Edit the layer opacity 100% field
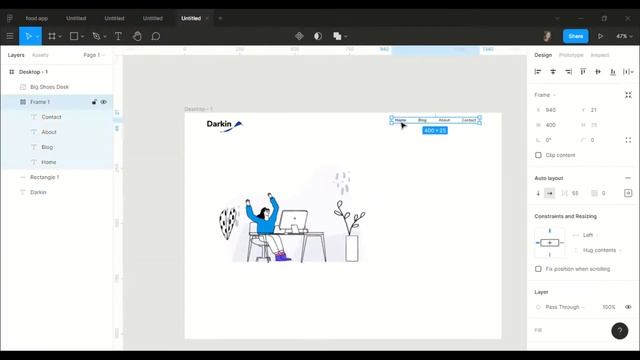 pos(609,307)
